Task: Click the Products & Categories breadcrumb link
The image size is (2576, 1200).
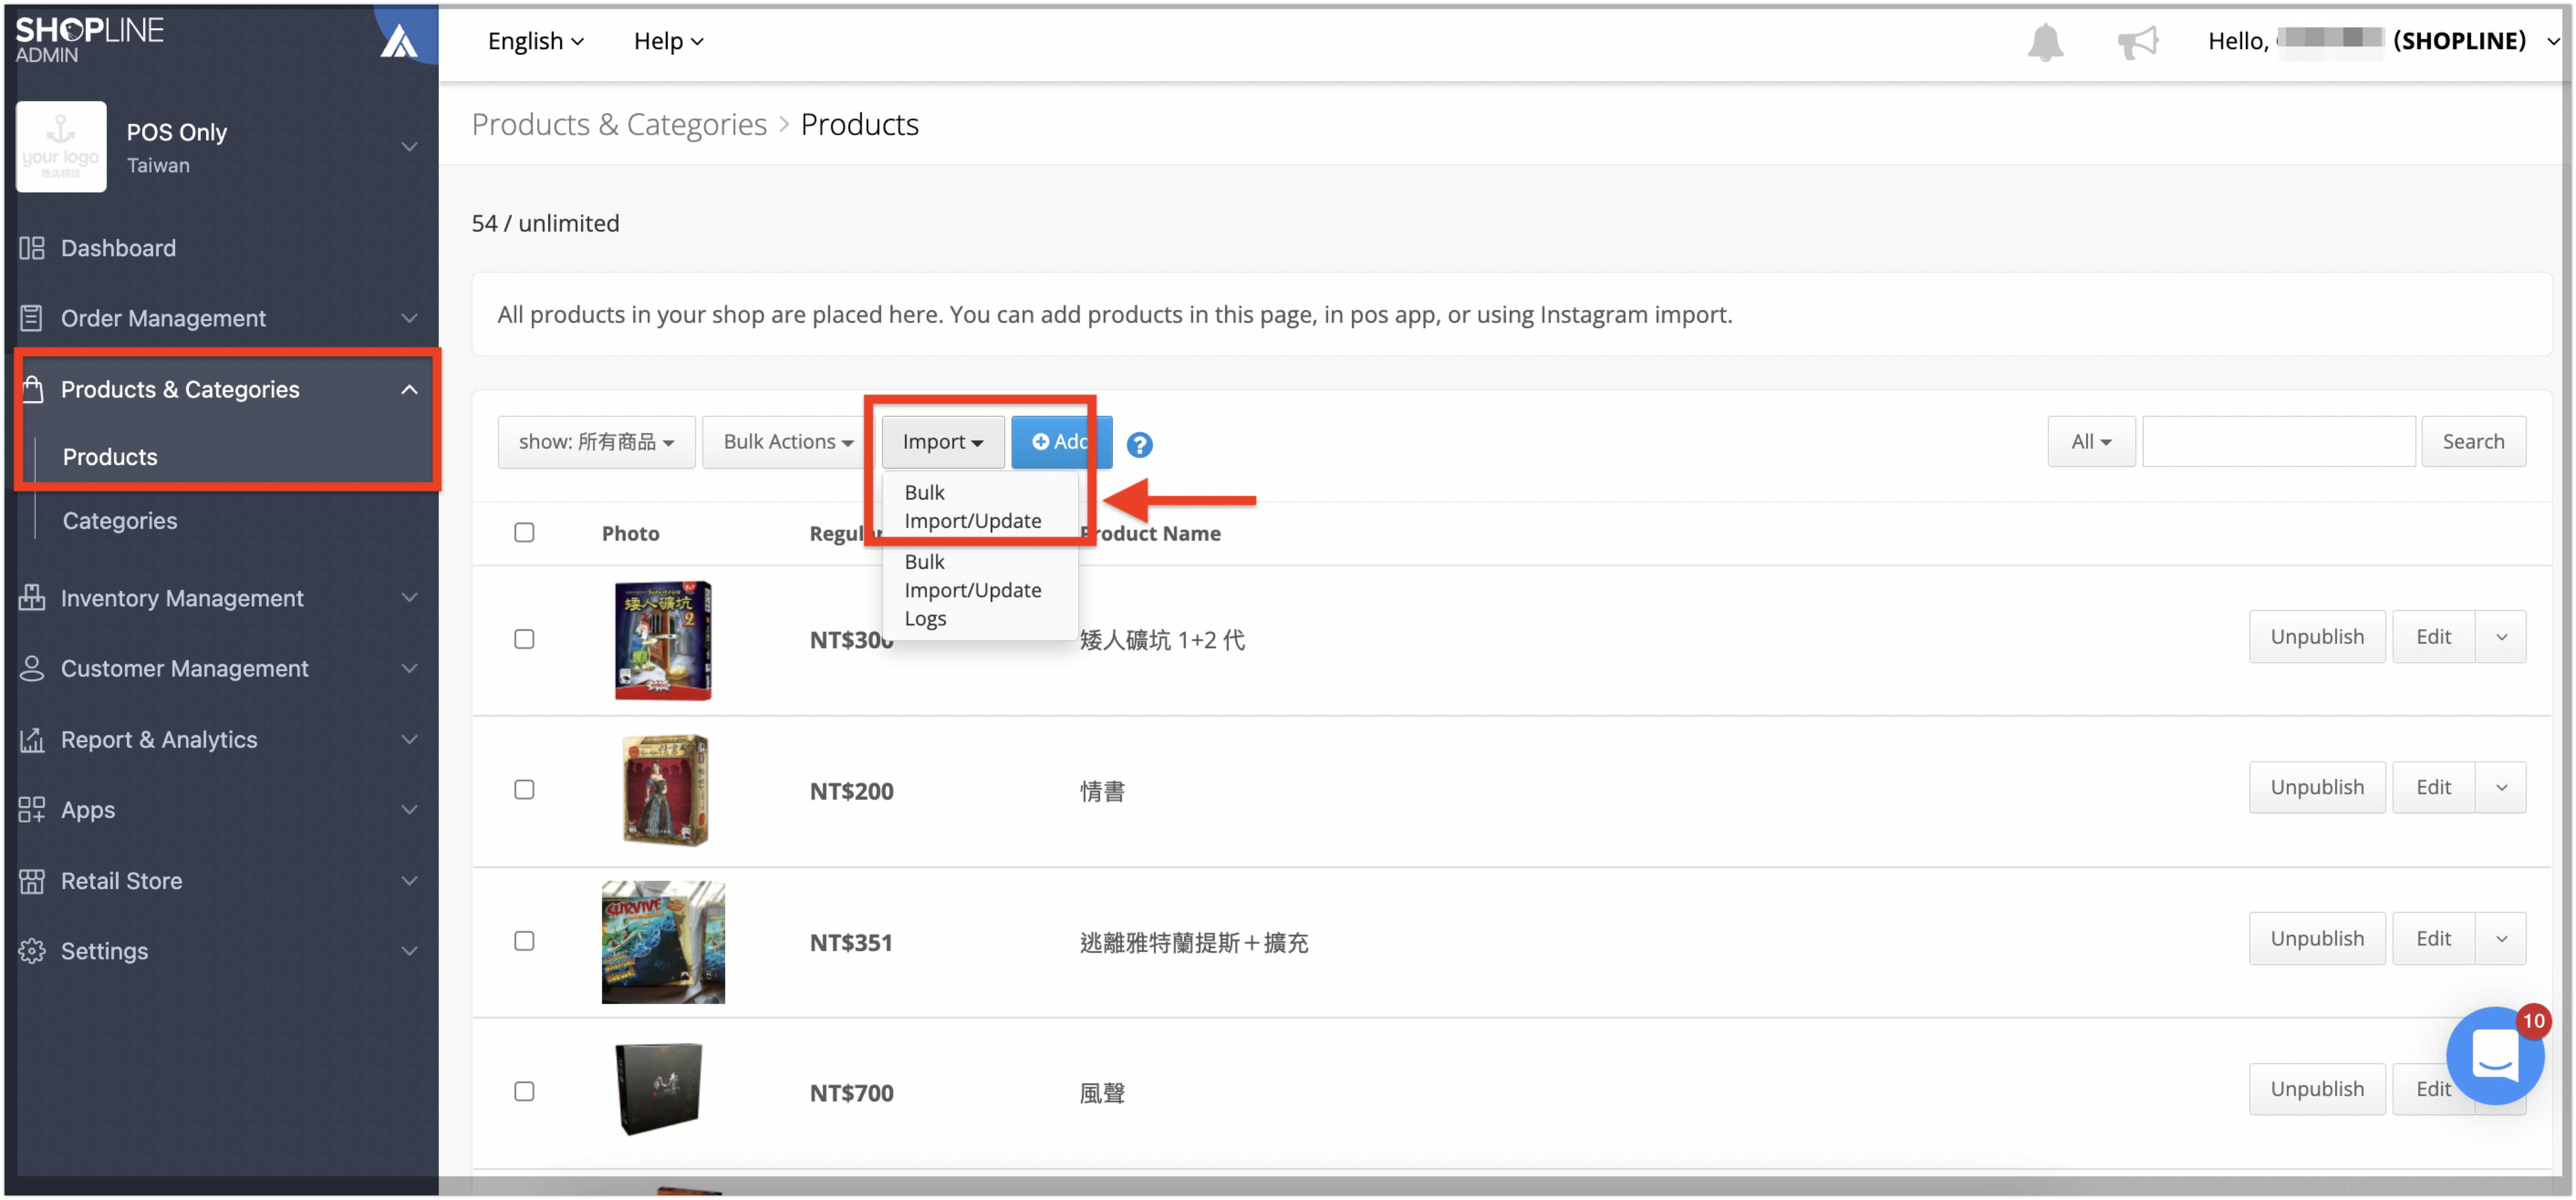Action: 619,125
